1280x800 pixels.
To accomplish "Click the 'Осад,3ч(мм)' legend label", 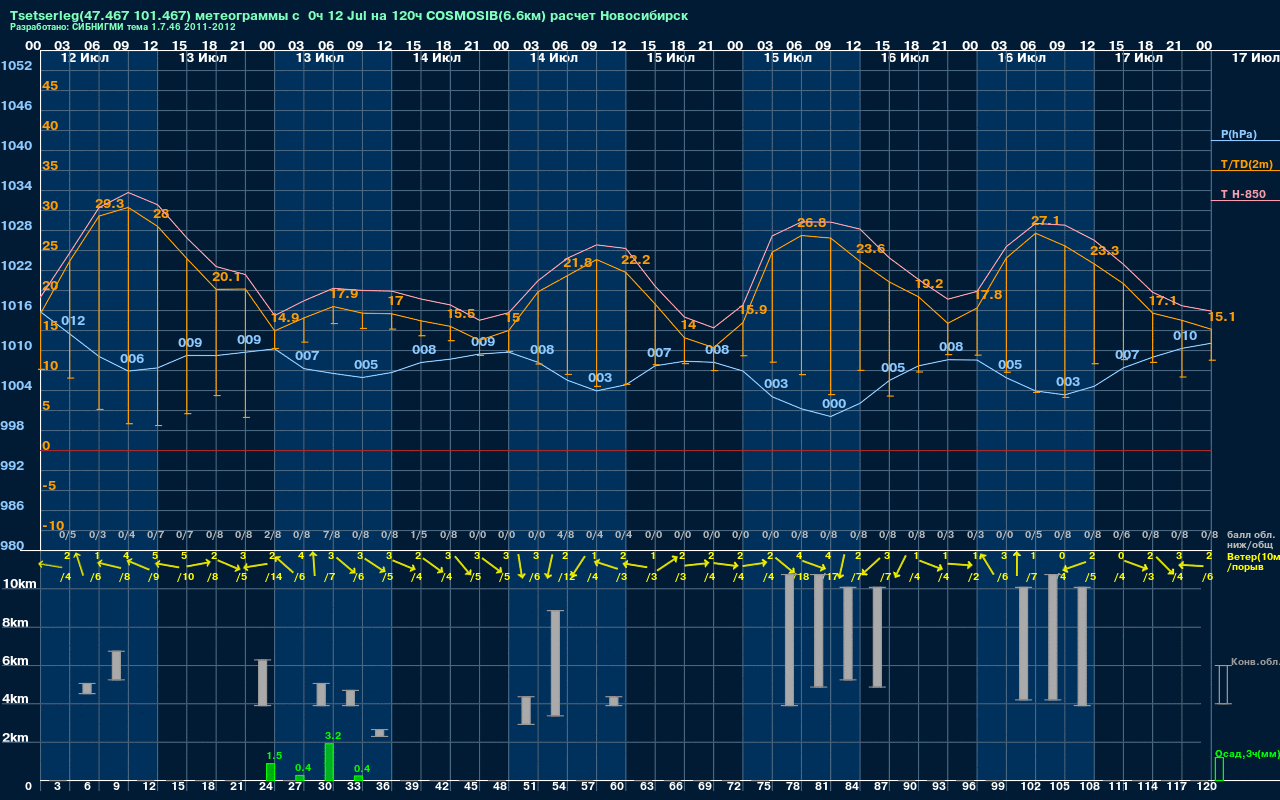I will point(1246,753).
